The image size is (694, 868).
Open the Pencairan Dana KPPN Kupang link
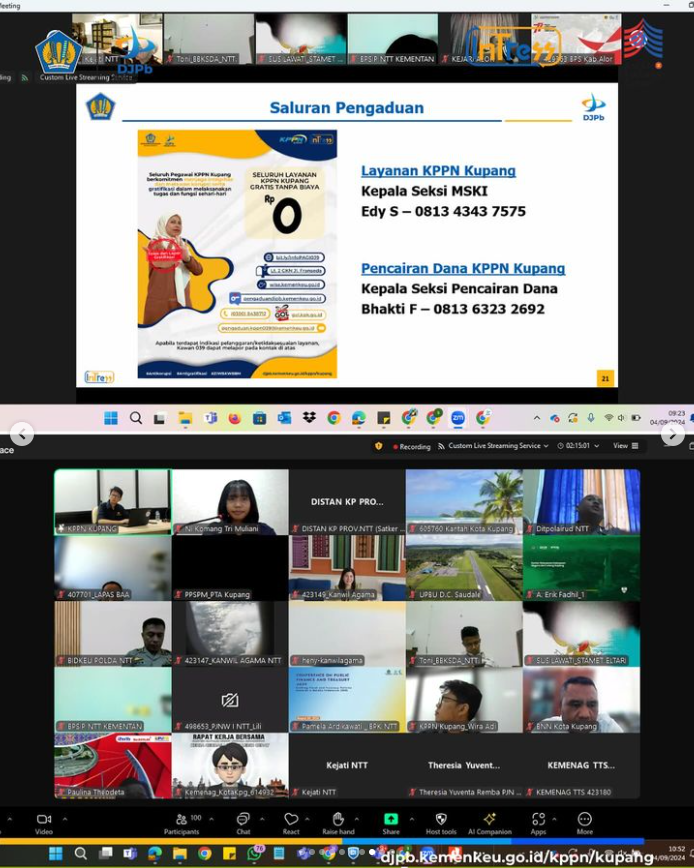pos(463,268)
